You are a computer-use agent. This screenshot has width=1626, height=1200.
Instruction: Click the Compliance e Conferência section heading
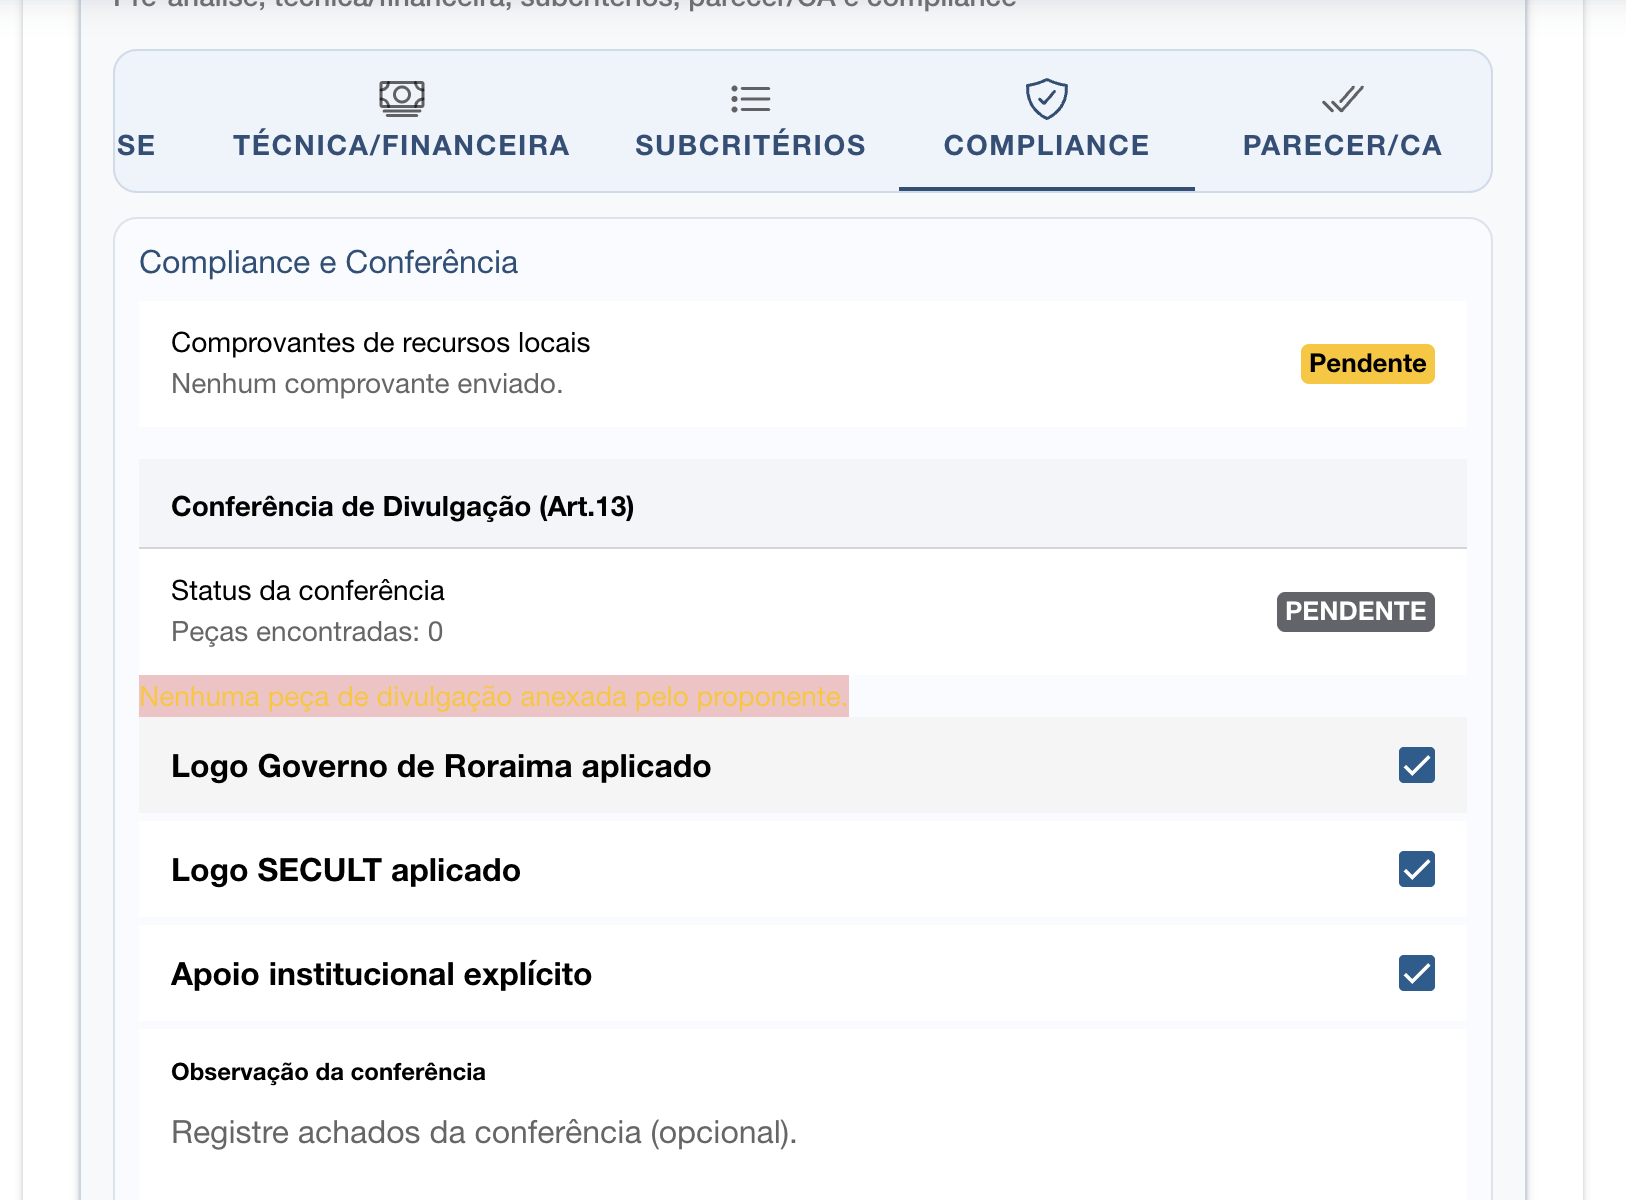pos(328,263)
